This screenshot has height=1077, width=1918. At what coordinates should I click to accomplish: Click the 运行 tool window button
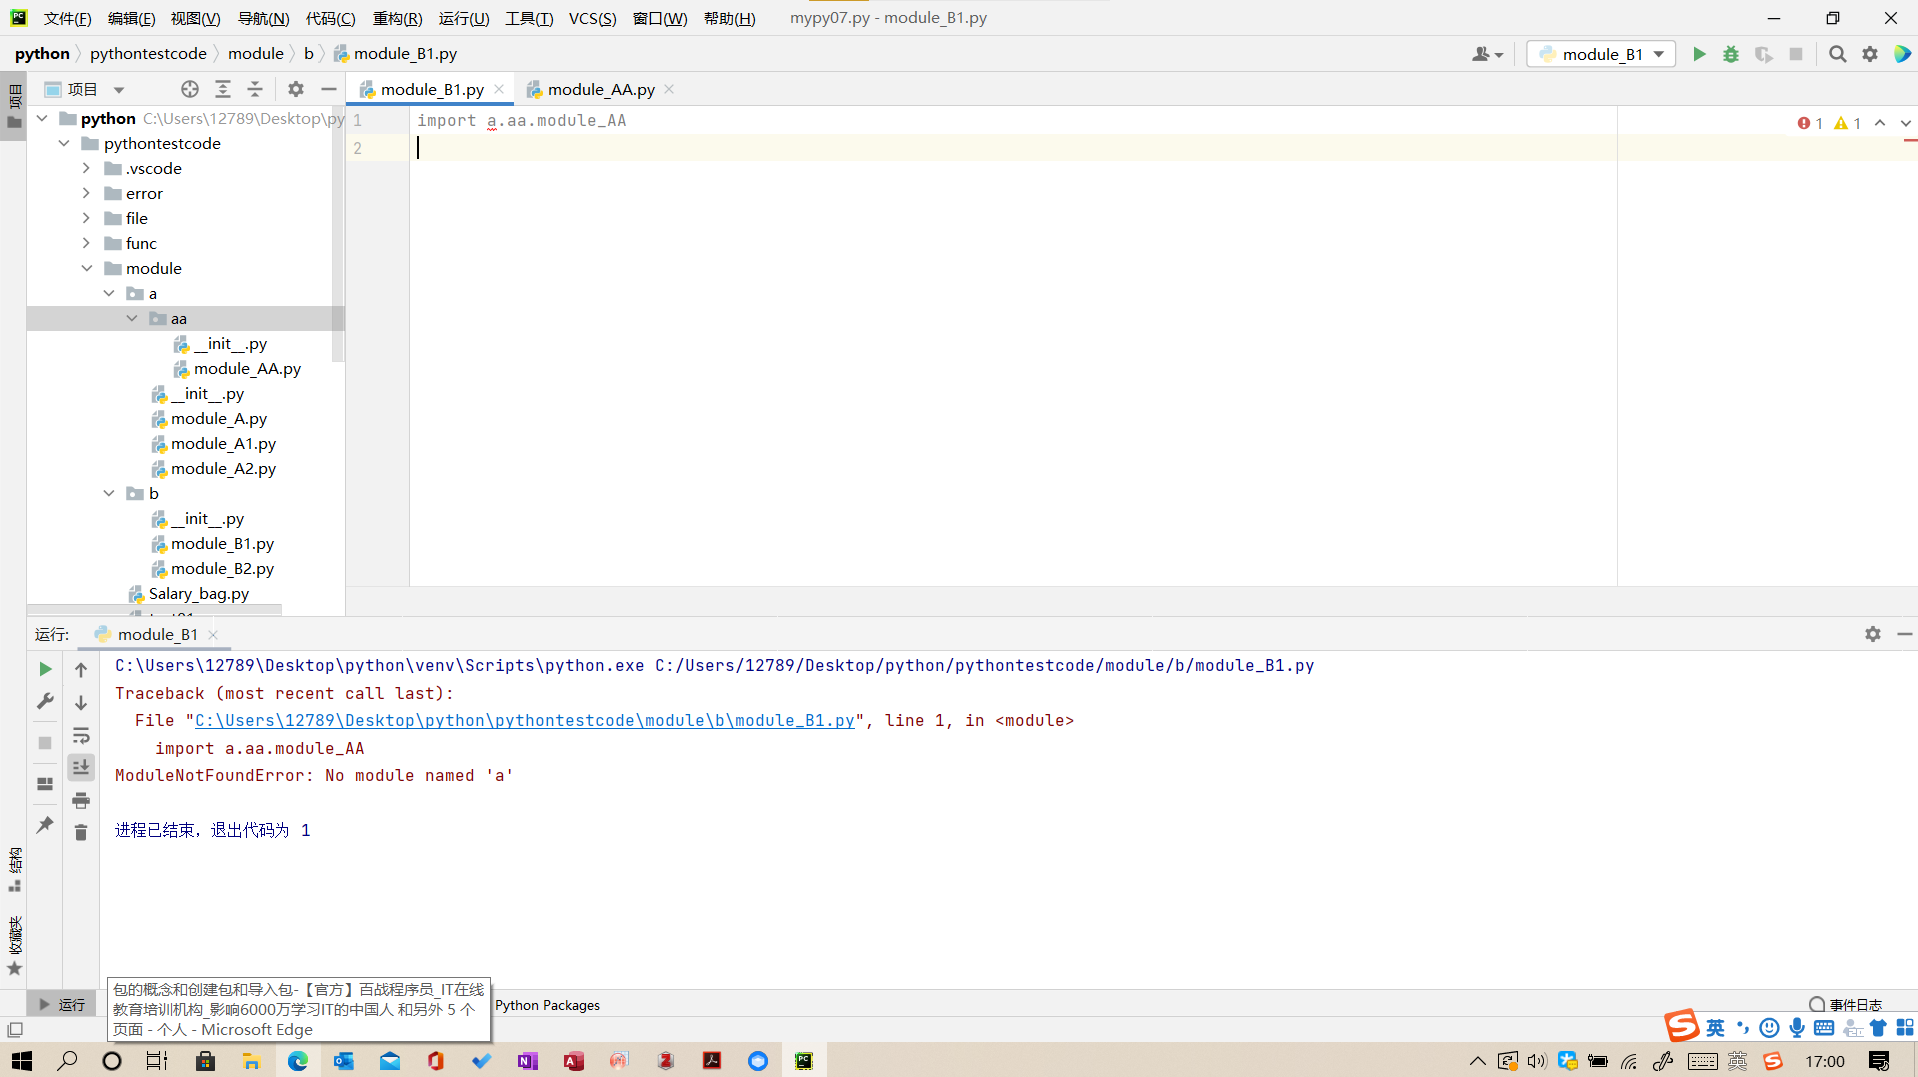[x=62, y=1004]
